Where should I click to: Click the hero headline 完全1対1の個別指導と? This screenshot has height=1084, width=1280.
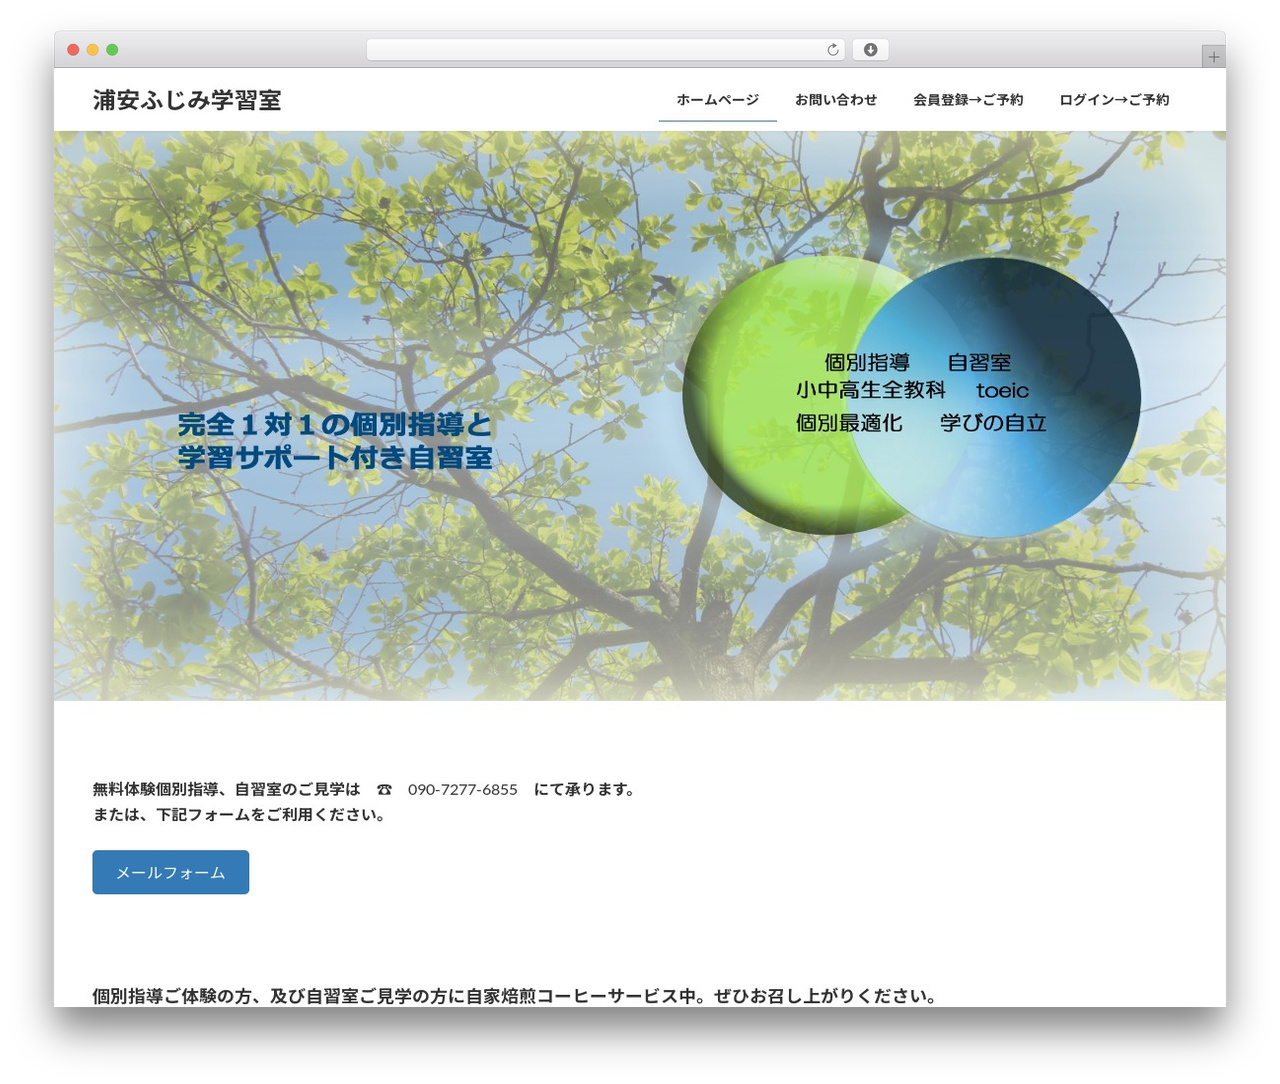point(335,424)
